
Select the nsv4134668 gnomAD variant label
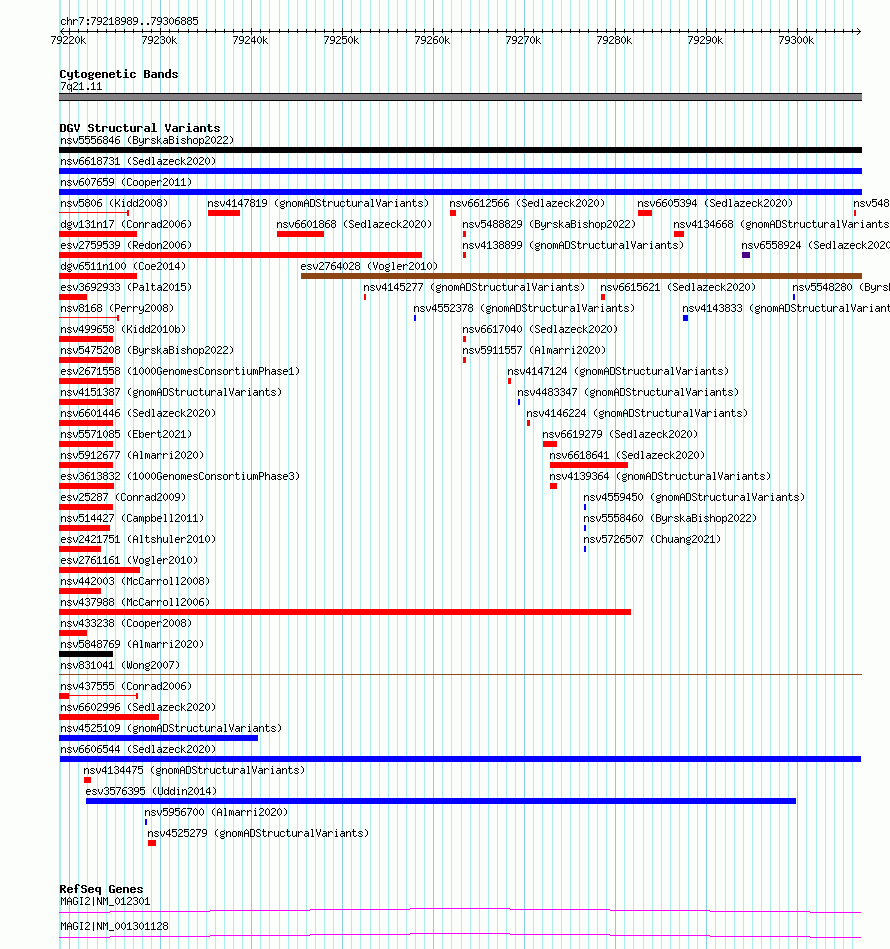point(781,225)
